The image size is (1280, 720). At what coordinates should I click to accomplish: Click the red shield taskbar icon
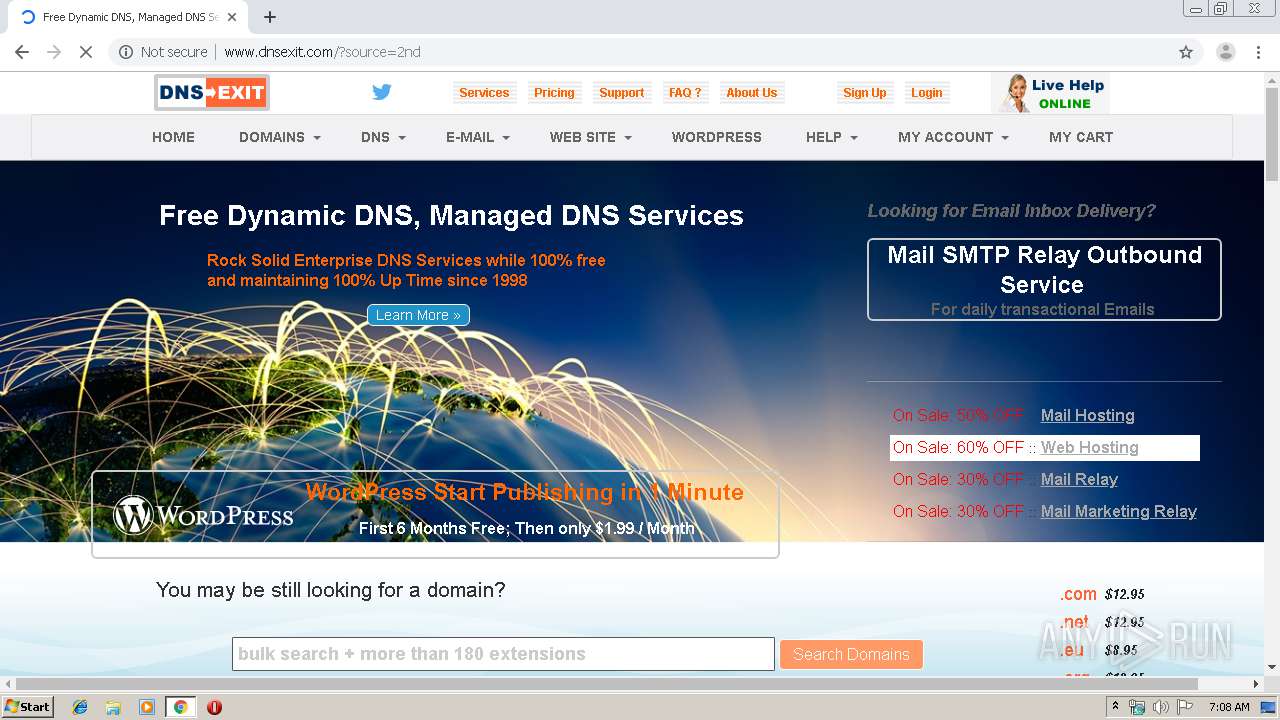pos(214,707)
